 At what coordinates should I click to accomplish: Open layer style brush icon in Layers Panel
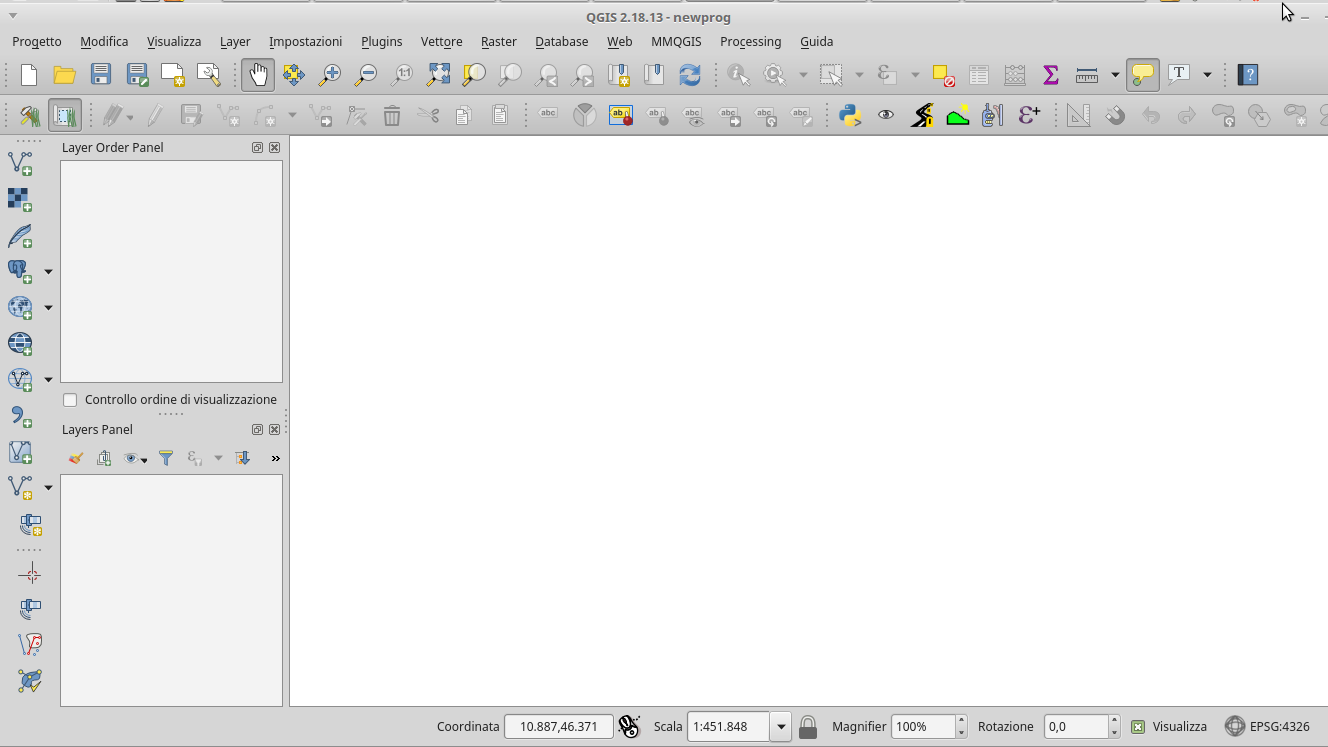click(75, 458)
